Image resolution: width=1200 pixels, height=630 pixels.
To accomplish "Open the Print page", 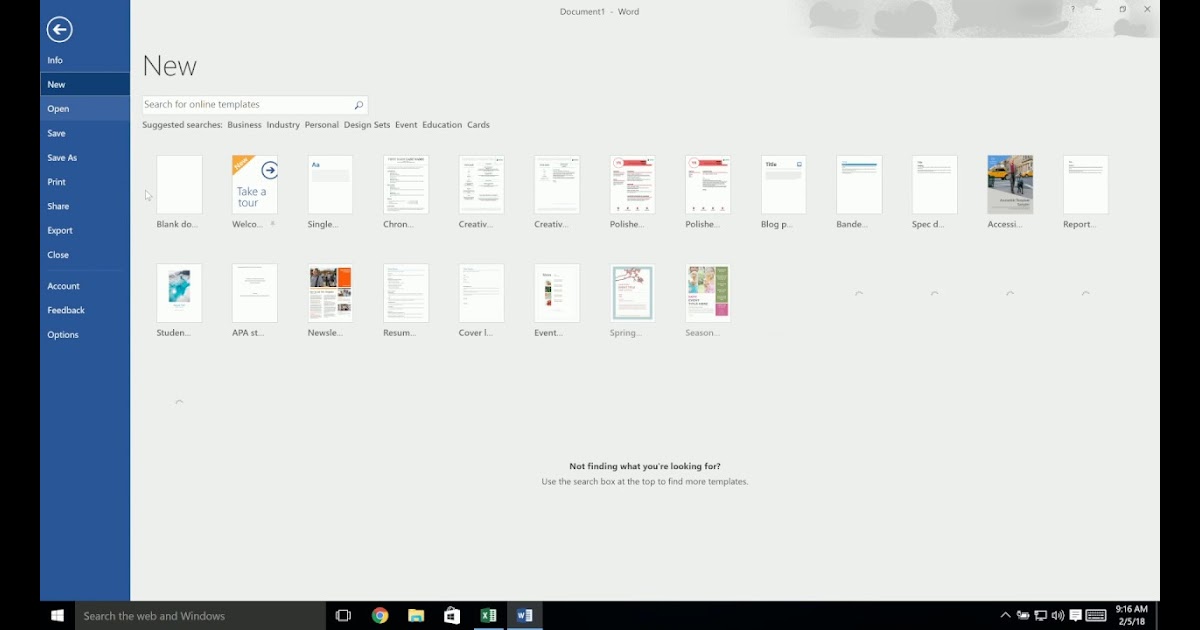I will (85, 182).
